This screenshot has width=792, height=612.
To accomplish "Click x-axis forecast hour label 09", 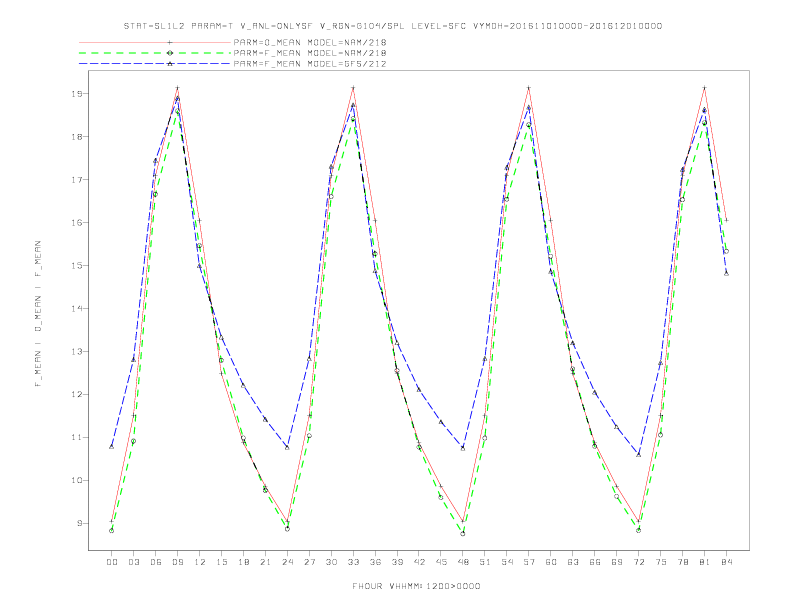I will coord(177,562).
